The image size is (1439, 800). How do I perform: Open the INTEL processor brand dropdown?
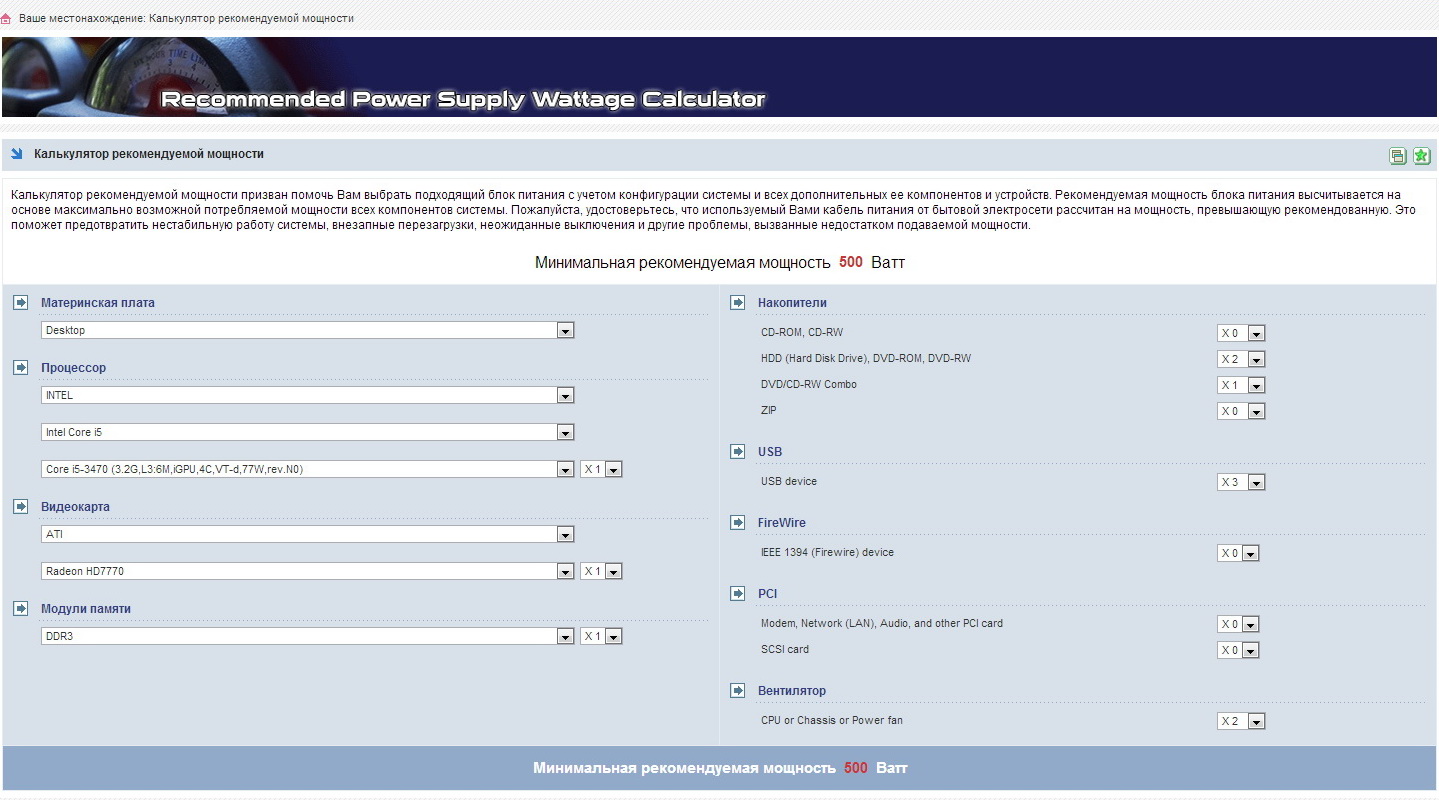308,395
